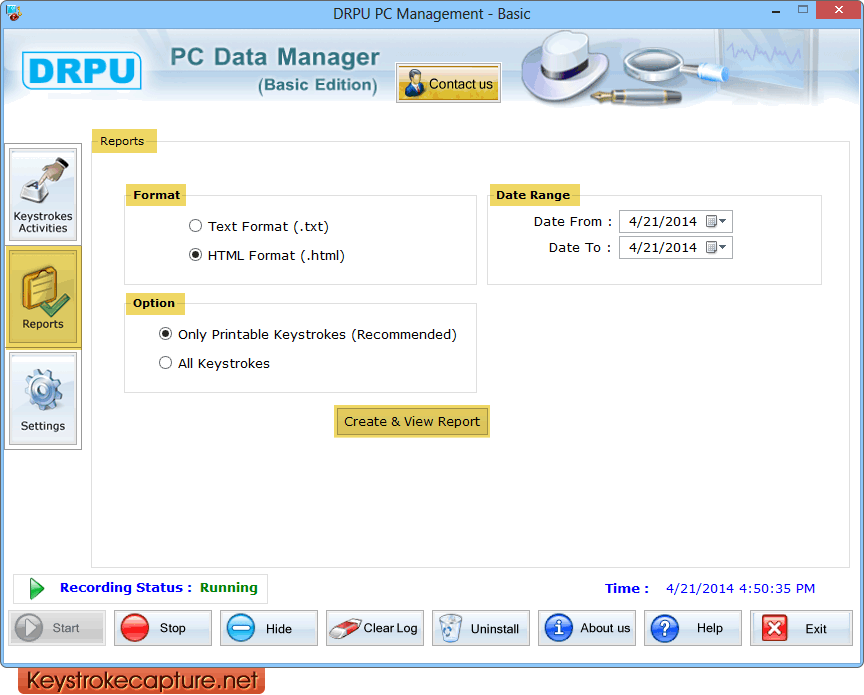Click the grayed Start recording button
The image size is (864, 695).
tap(57, 628)
